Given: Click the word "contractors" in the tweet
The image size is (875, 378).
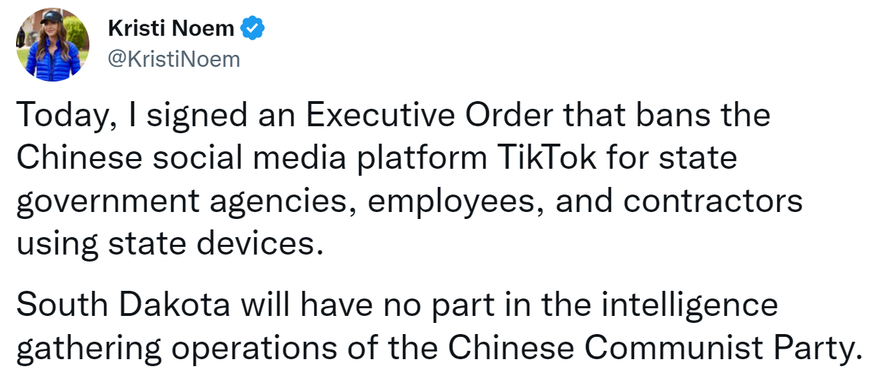Looking at the screenshot, I should [713, 202].
